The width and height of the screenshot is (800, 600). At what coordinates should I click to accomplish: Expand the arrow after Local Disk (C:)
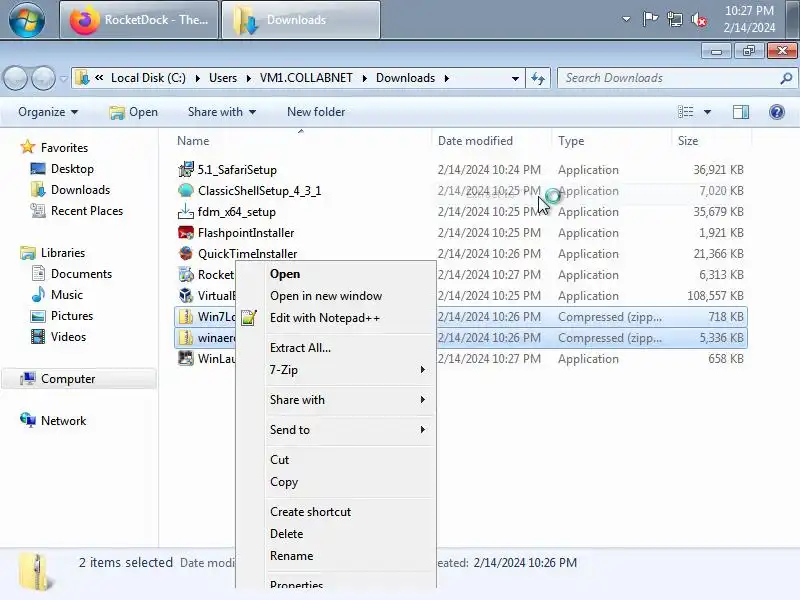(x=197, y=78)
